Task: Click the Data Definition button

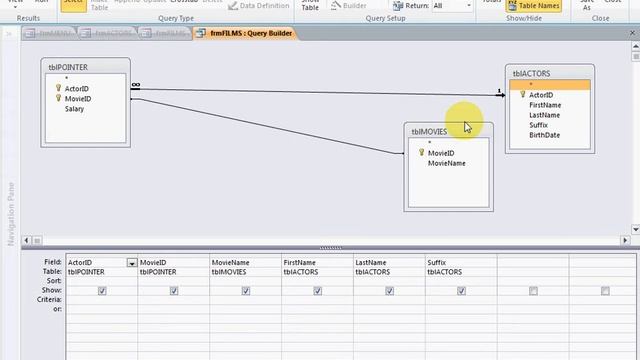Action: [x=259, y=6]
